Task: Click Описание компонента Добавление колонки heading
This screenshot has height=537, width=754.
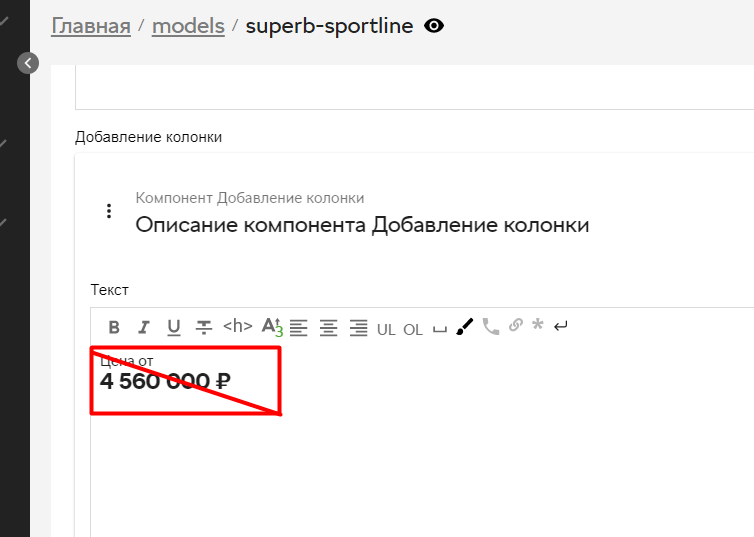Action: click(362, 225)
